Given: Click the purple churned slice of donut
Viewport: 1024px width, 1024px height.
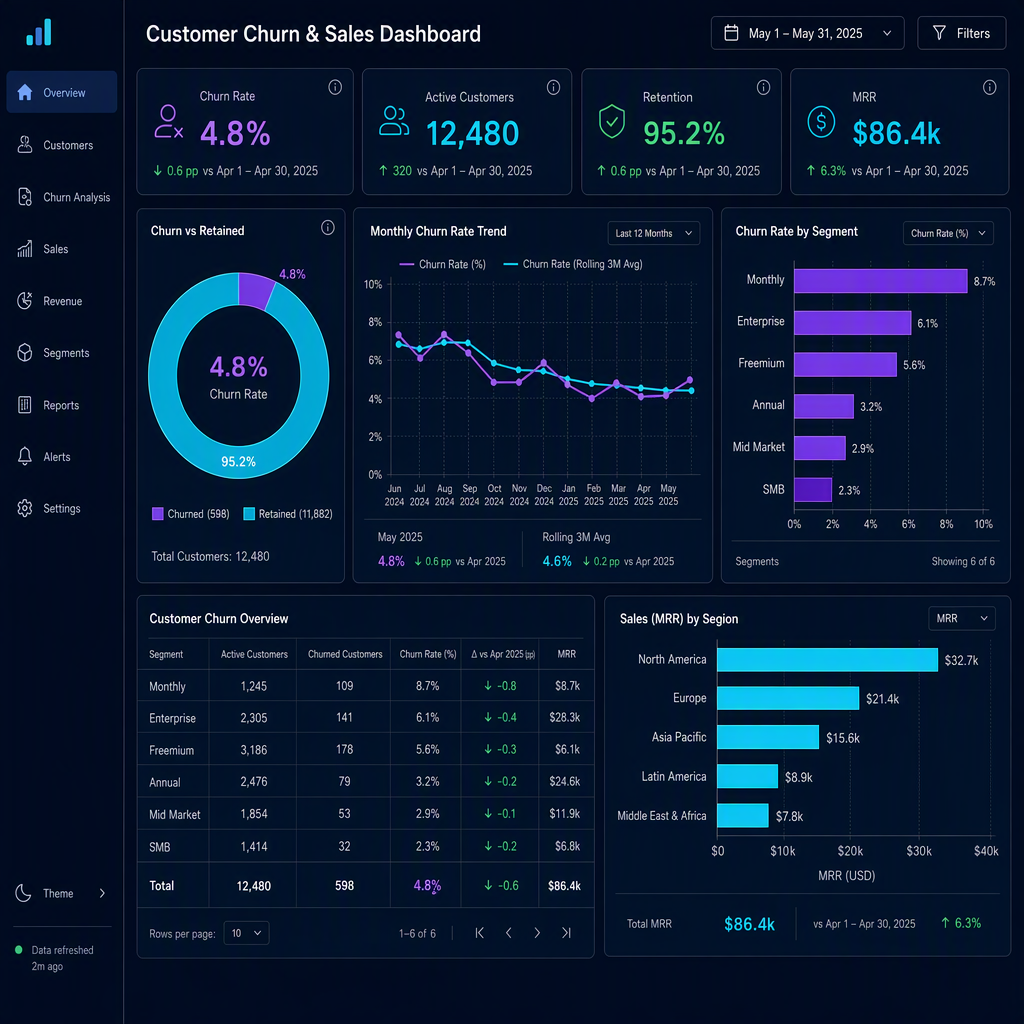Looking at the screenshot, I should point(255,291).
